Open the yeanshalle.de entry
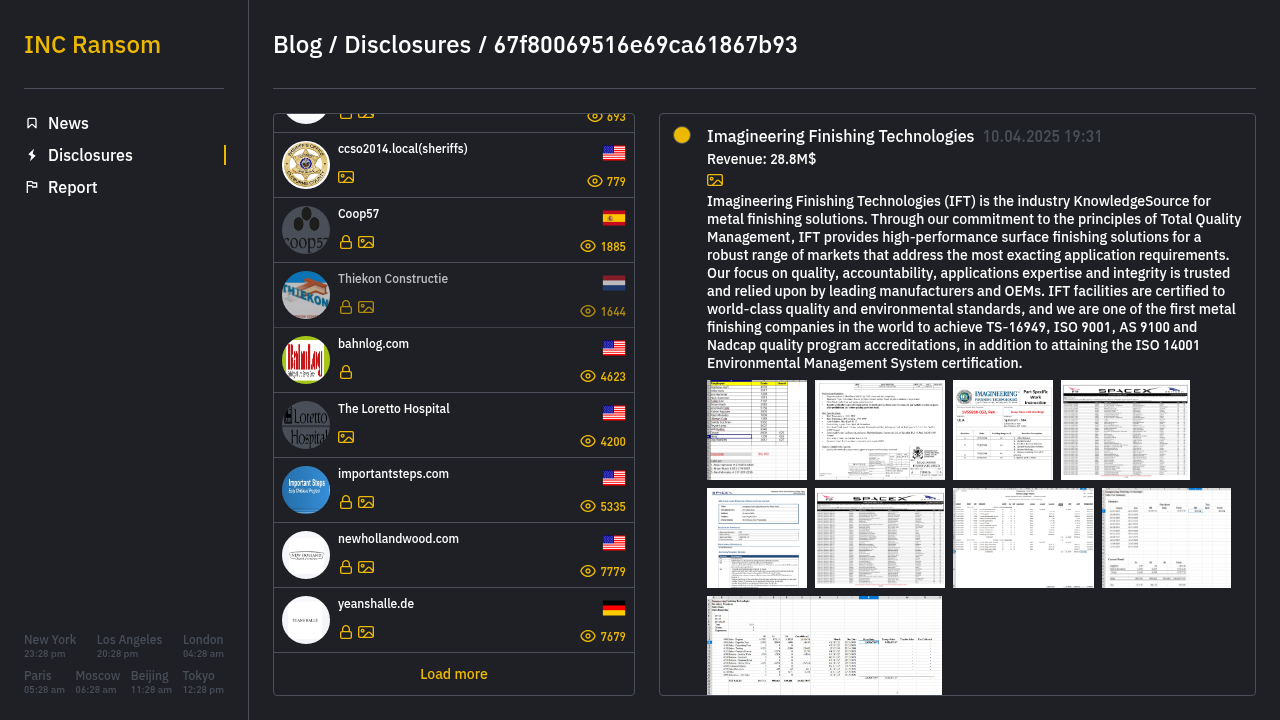This screenshot has width=1280, height=720. (454, 620)
